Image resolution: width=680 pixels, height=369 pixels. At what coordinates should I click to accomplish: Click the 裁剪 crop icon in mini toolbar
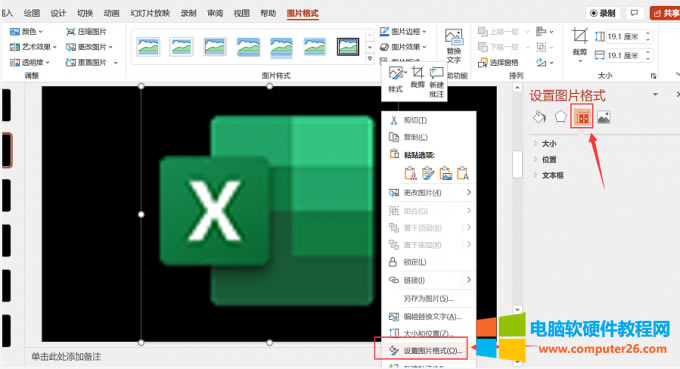point(417,77)
